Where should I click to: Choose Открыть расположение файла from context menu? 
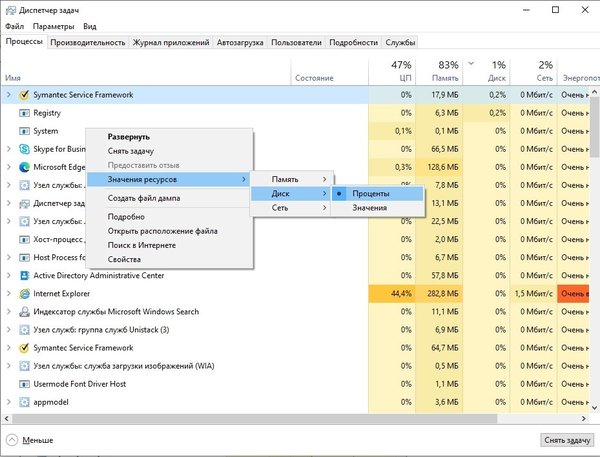162,231
